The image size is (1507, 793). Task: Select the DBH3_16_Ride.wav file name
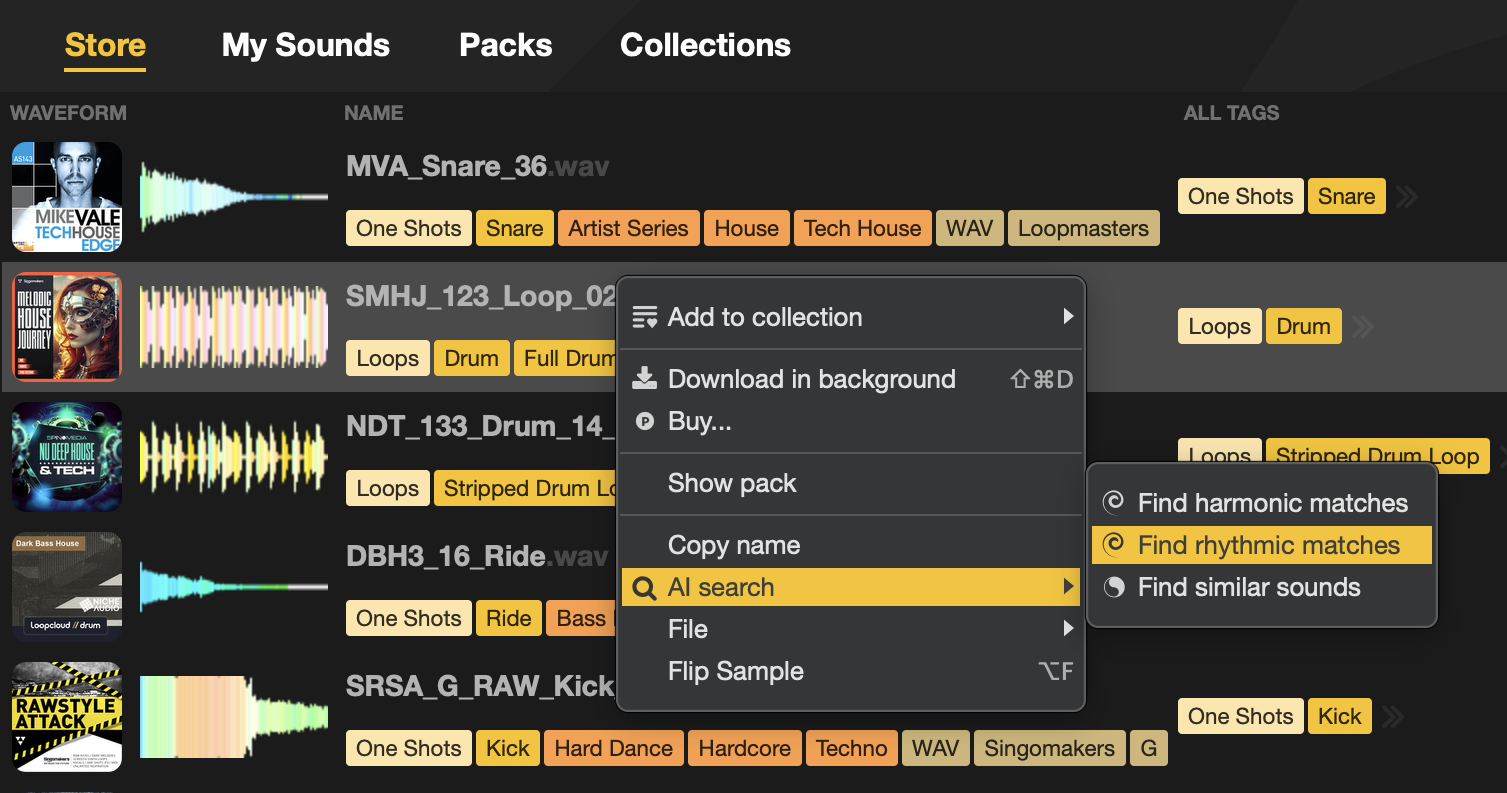(477, 556)
